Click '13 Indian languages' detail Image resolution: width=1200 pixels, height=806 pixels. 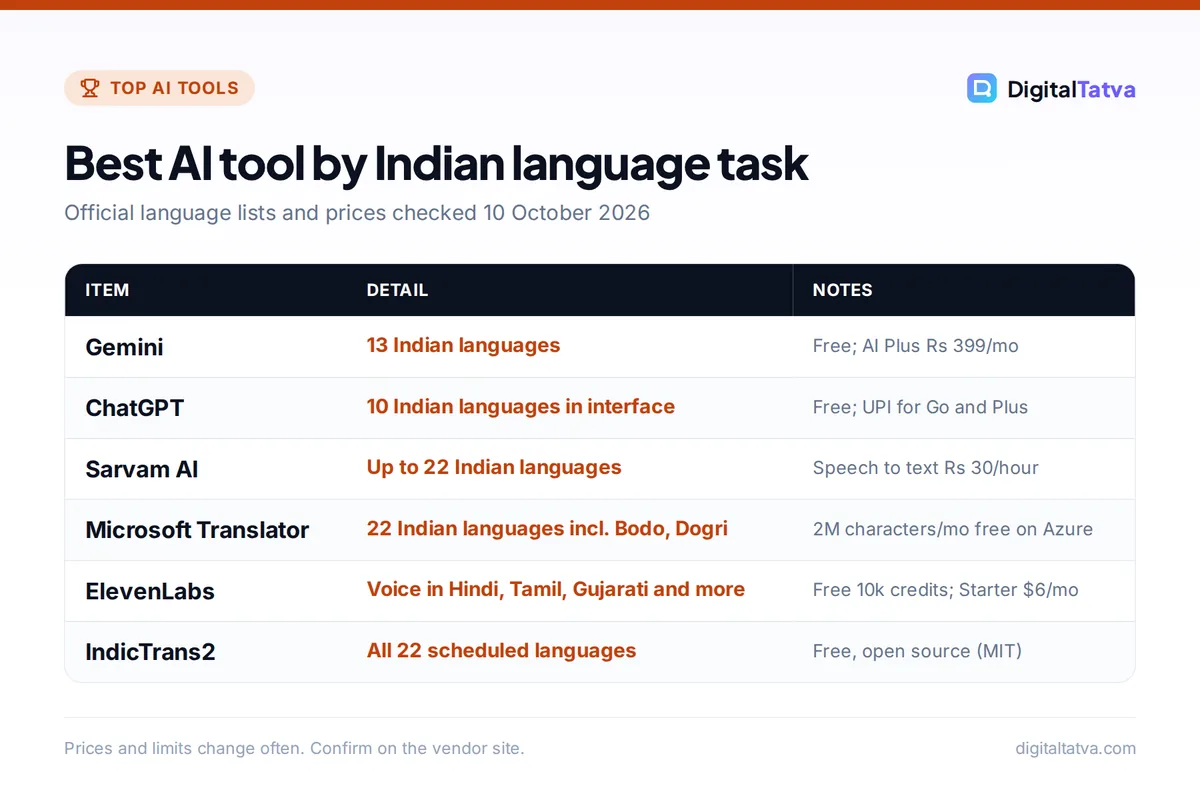pyautogui.click(x=463, y=346)
